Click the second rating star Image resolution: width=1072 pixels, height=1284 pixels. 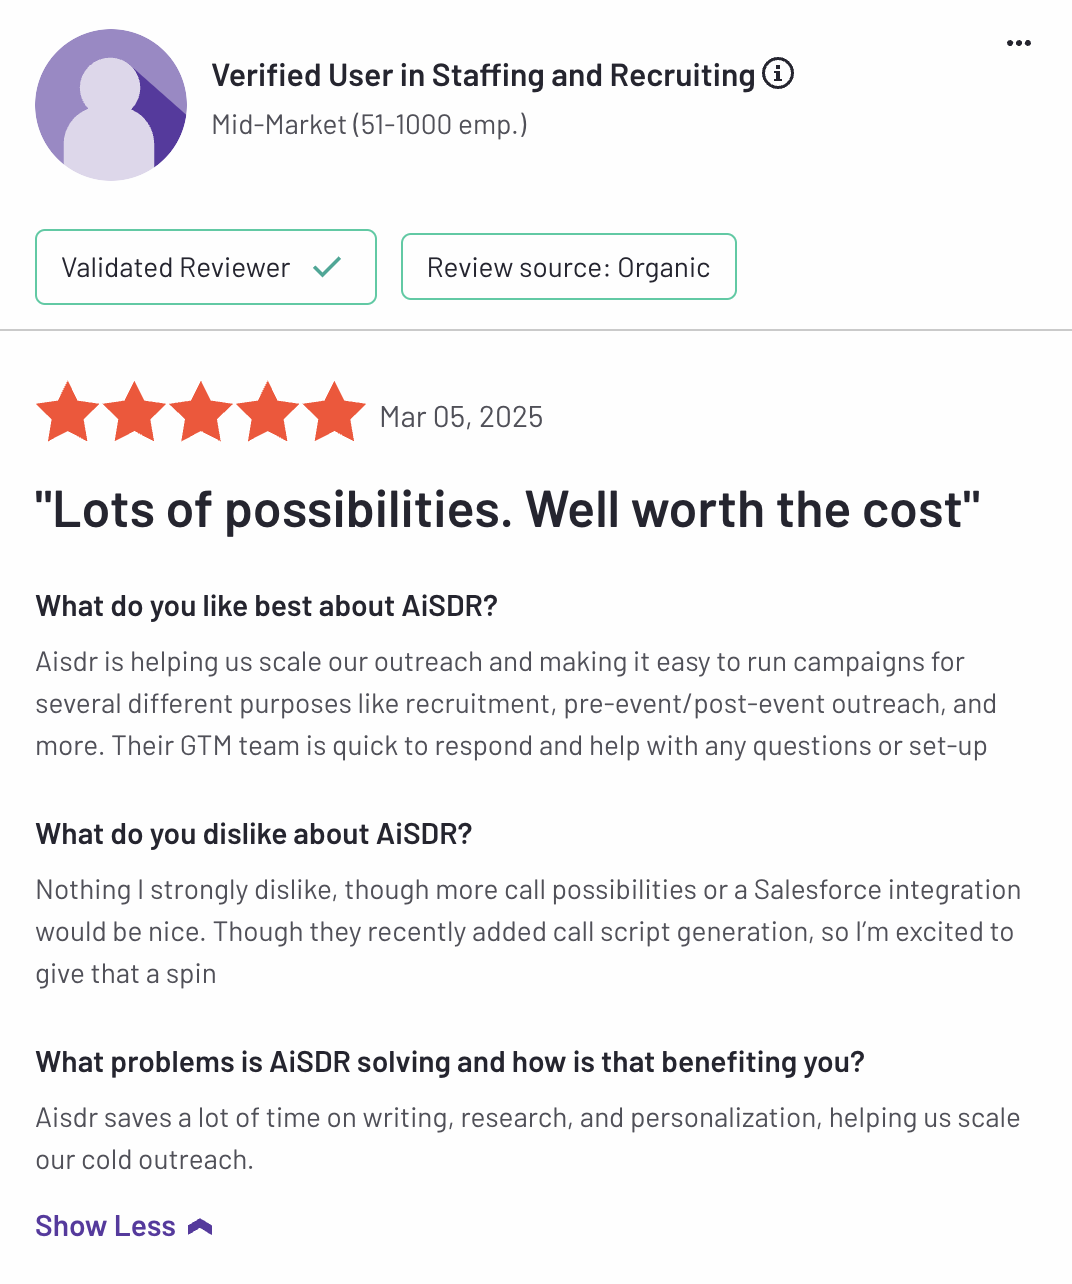tap(134, 412)
